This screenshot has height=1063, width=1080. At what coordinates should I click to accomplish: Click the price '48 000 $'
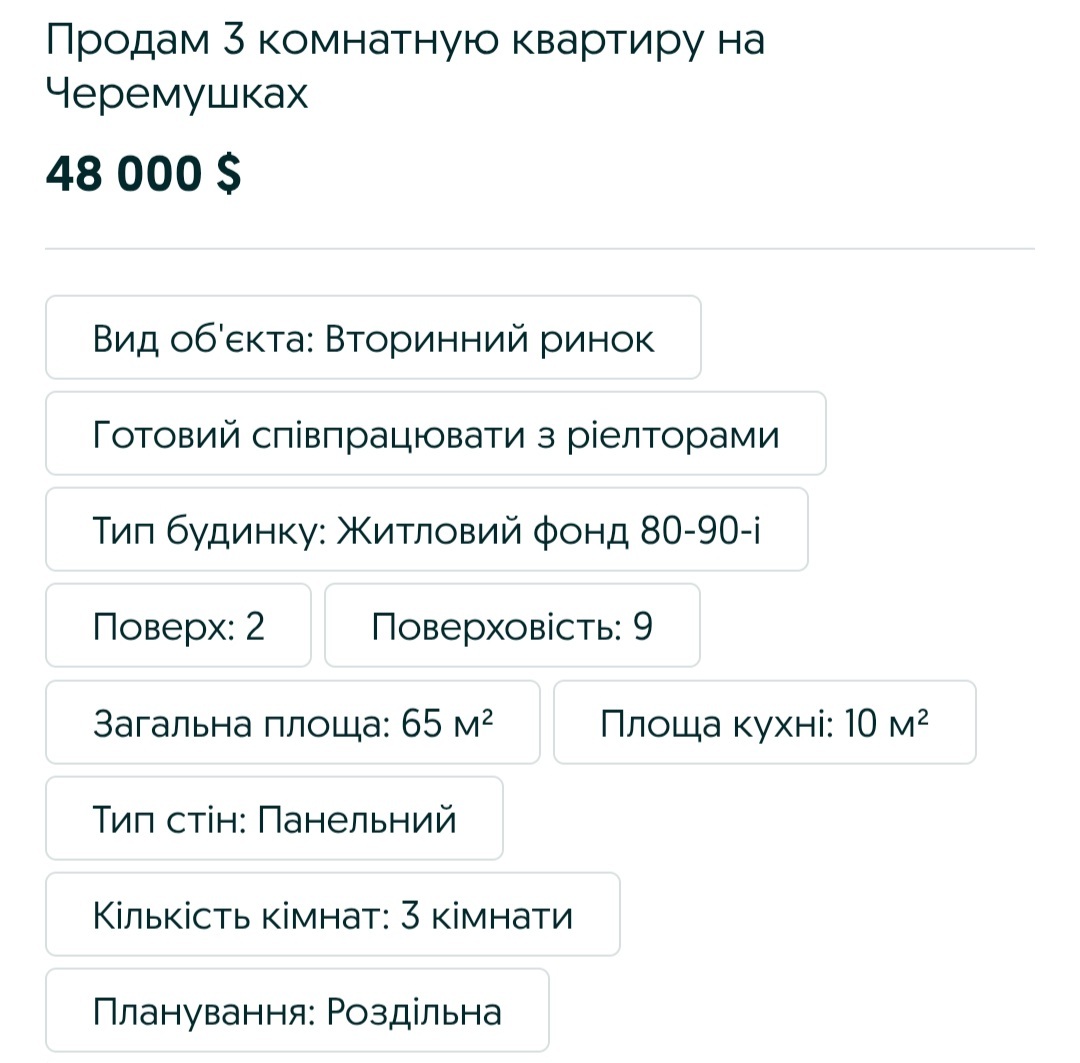146,172
